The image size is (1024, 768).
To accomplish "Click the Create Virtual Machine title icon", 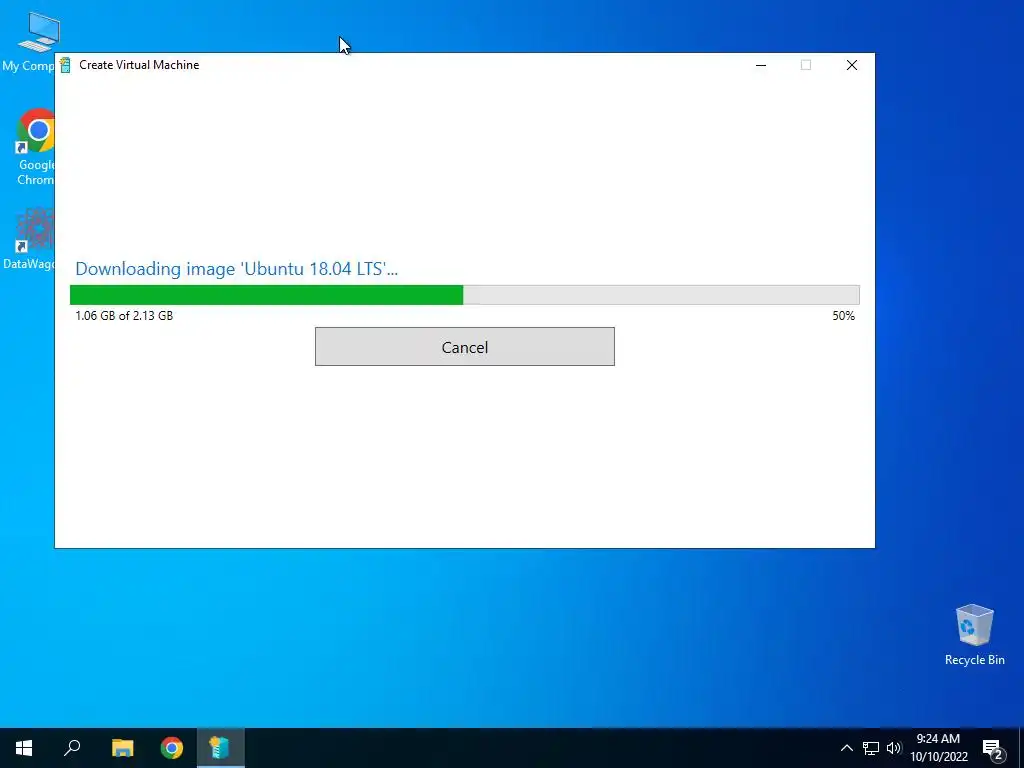I will (65, 65).
